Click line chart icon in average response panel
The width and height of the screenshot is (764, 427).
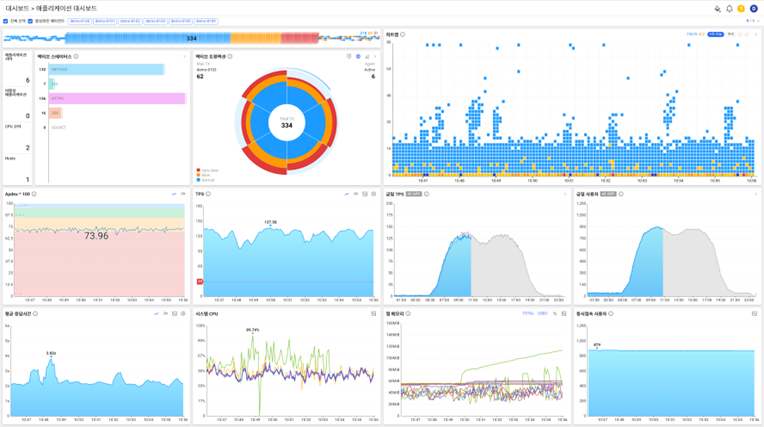[156, 314]
